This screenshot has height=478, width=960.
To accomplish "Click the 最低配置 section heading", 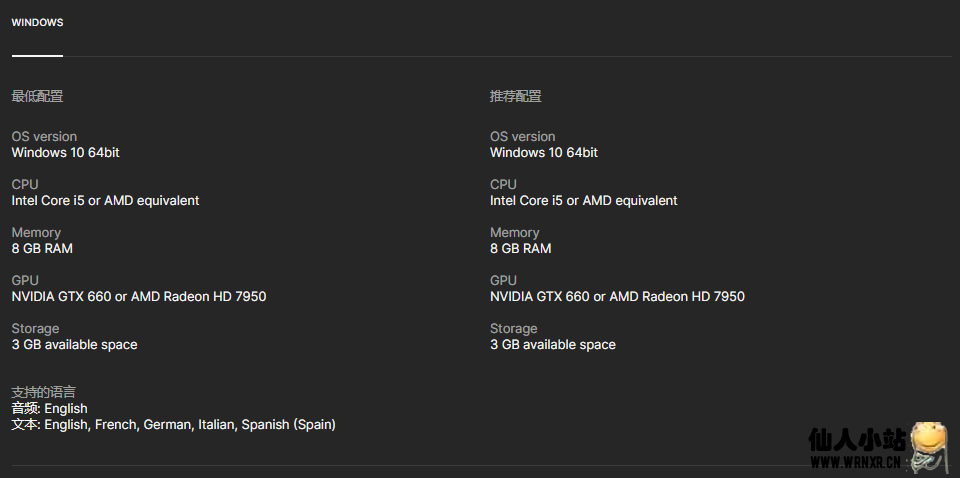I will [x=37, y=96].
